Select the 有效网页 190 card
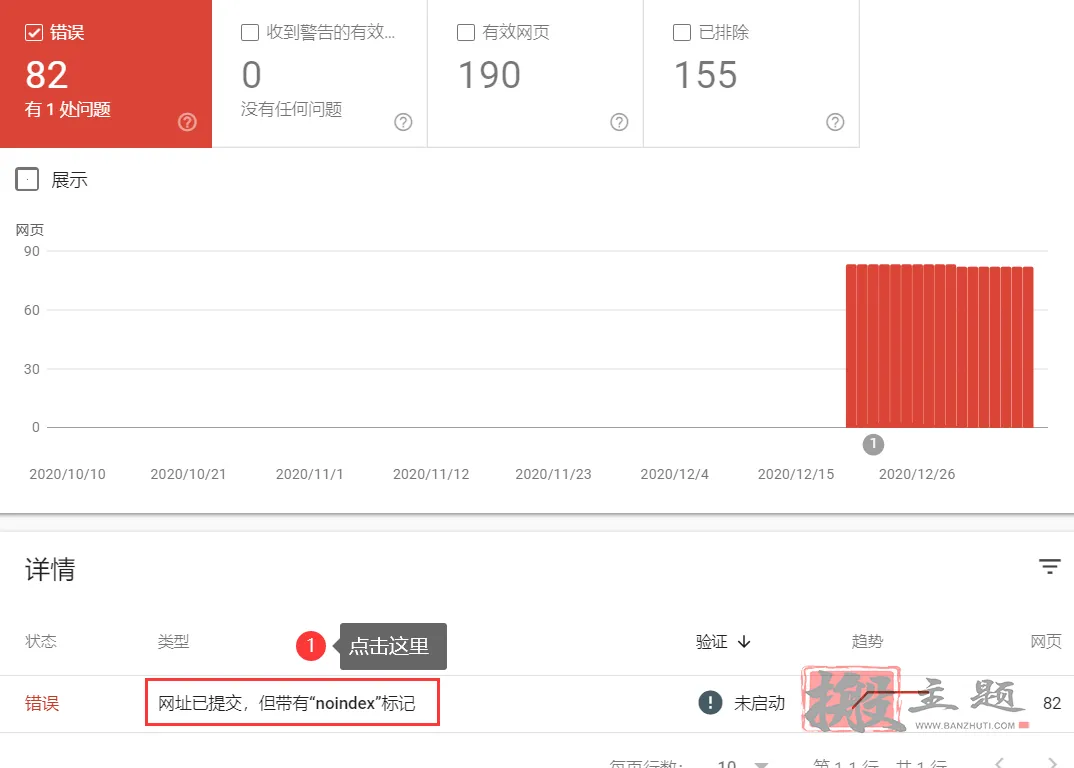 [x=535, y=73]
